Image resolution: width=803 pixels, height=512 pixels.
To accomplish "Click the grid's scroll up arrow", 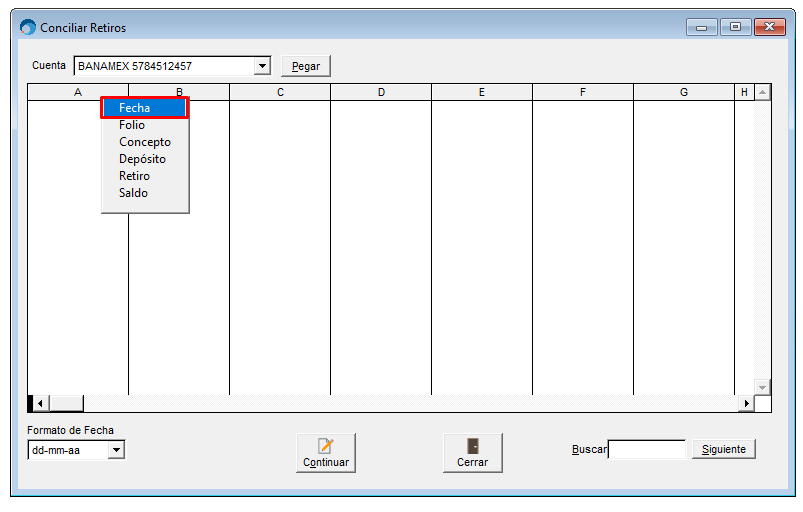I will (x=763, y=93).
